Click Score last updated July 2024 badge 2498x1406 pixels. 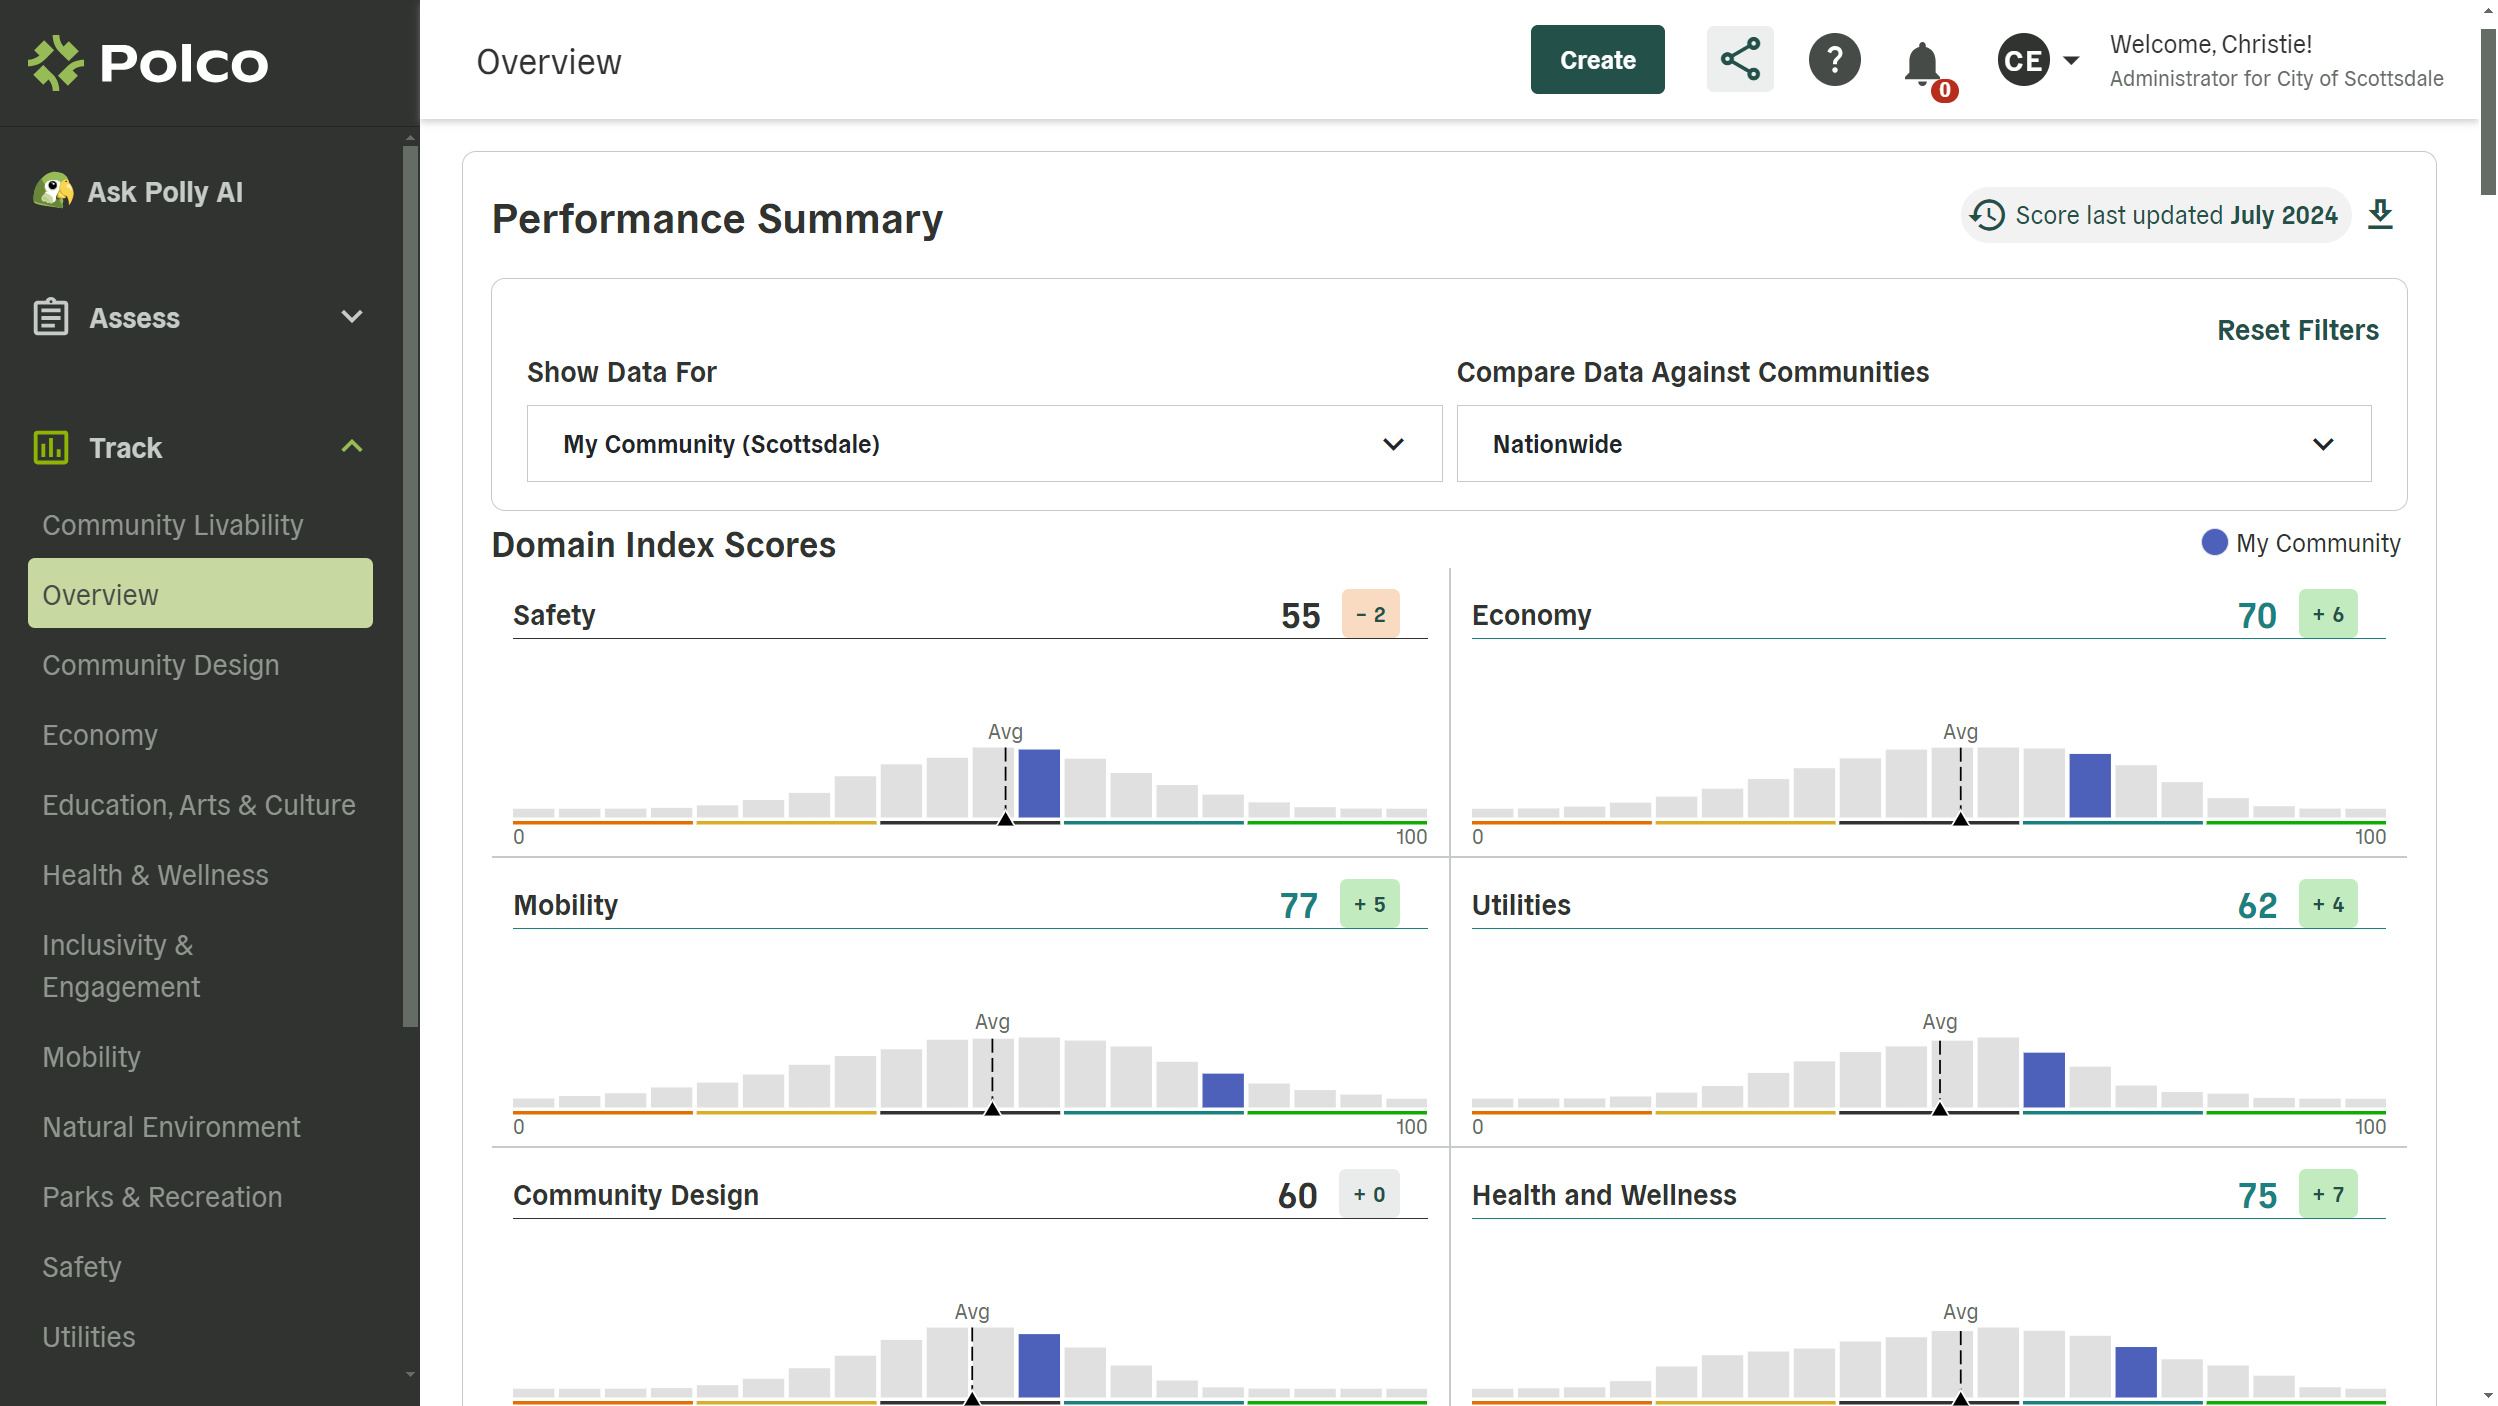[x=2155, y=215]
